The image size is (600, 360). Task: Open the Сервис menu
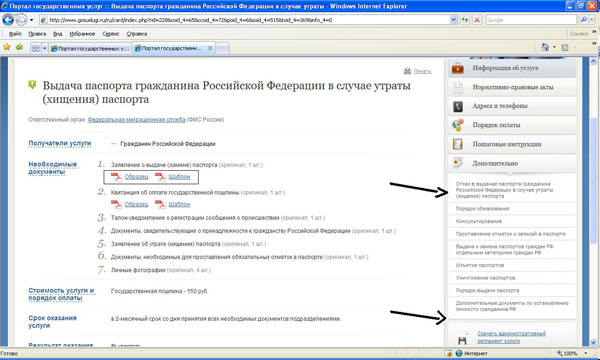tap(111, 34)
